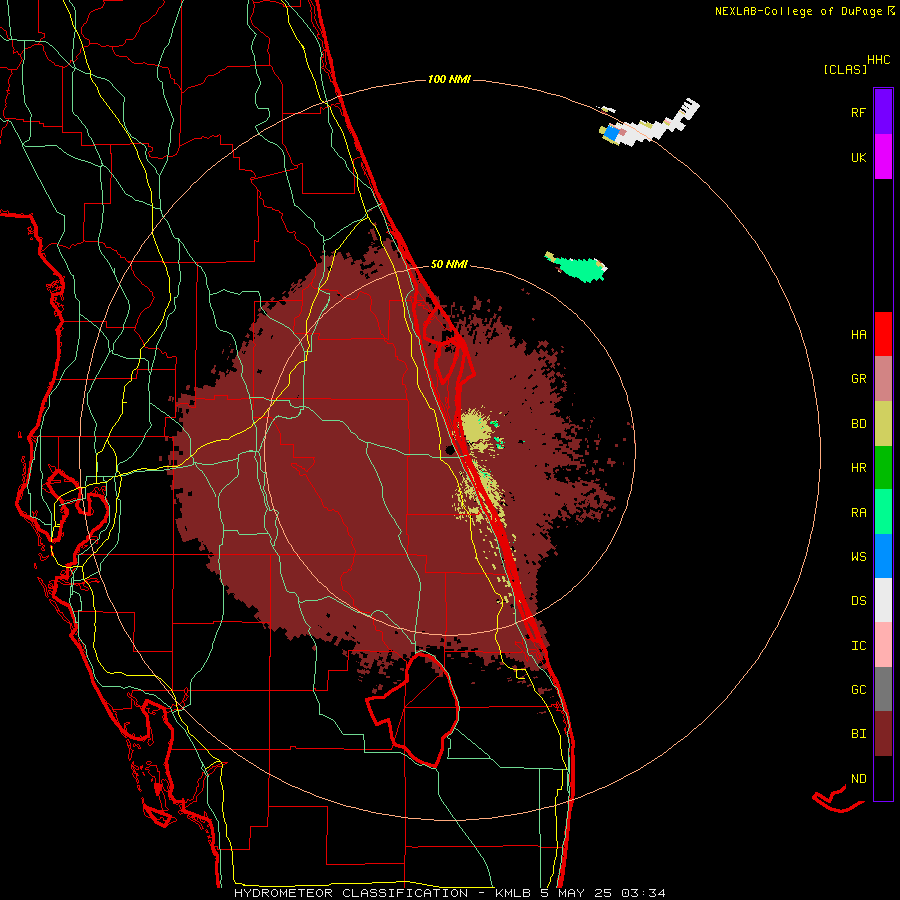Click the white DS dry snow swatch
900x900 pixels.
(x=883, y=600)
